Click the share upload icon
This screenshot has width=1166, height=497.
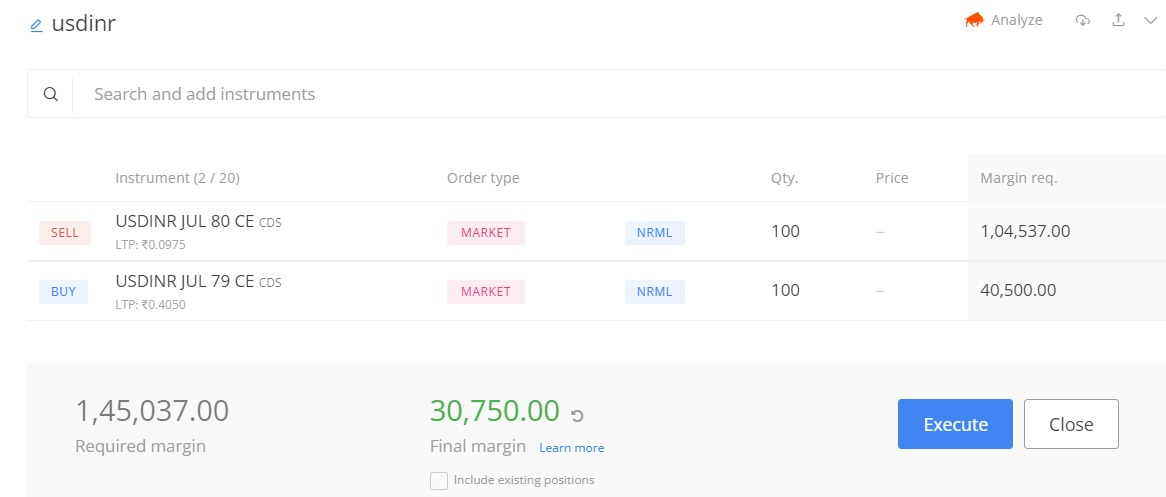click(x=1118, y=21)
